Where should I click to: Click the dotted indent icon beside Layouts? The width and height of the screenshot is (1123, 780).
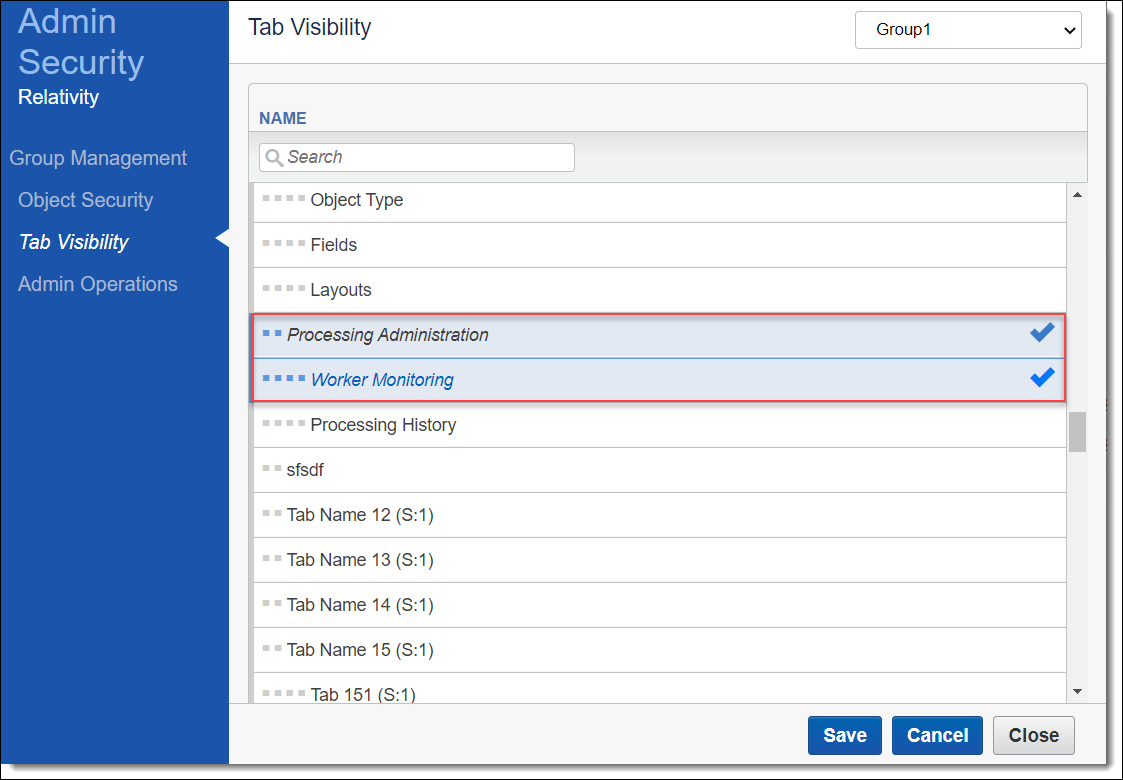click(284, 289)
